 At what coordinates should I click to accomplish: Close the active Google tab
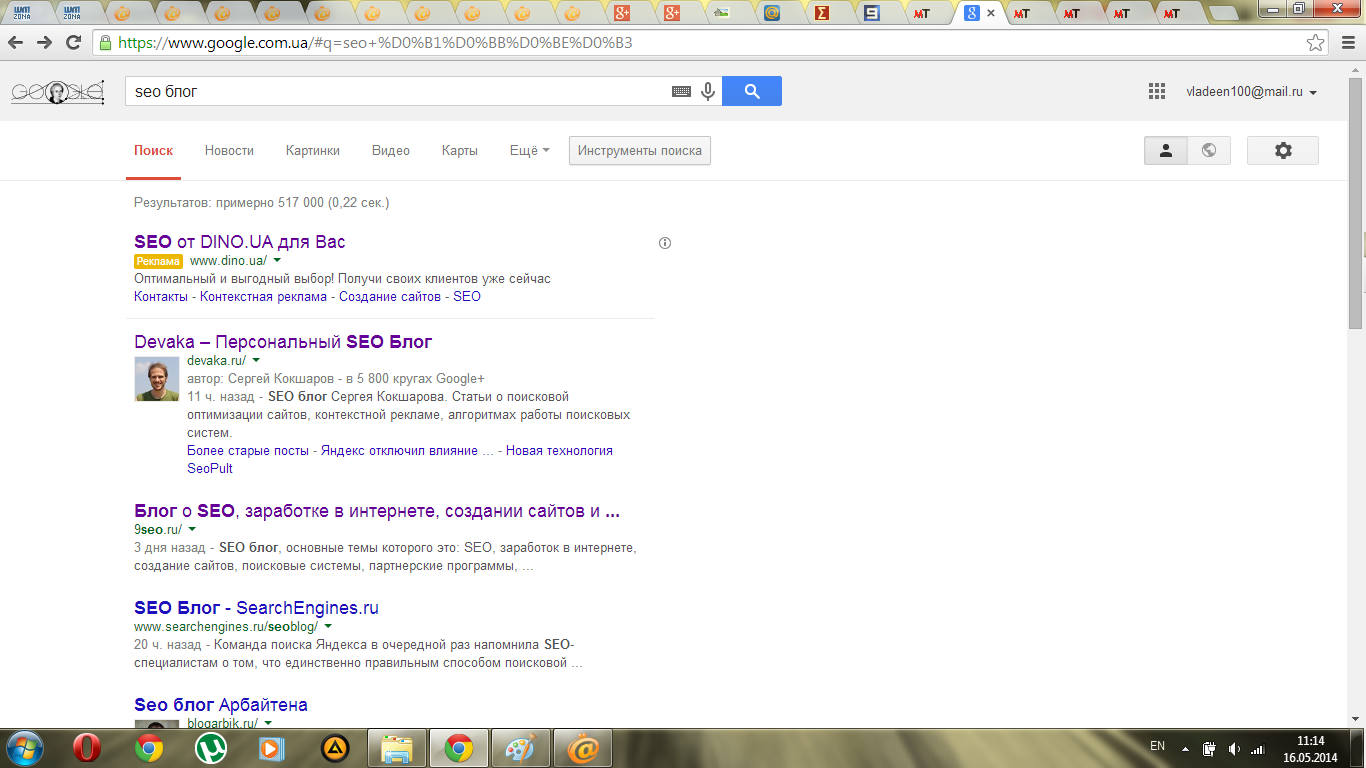click(991, 13)
